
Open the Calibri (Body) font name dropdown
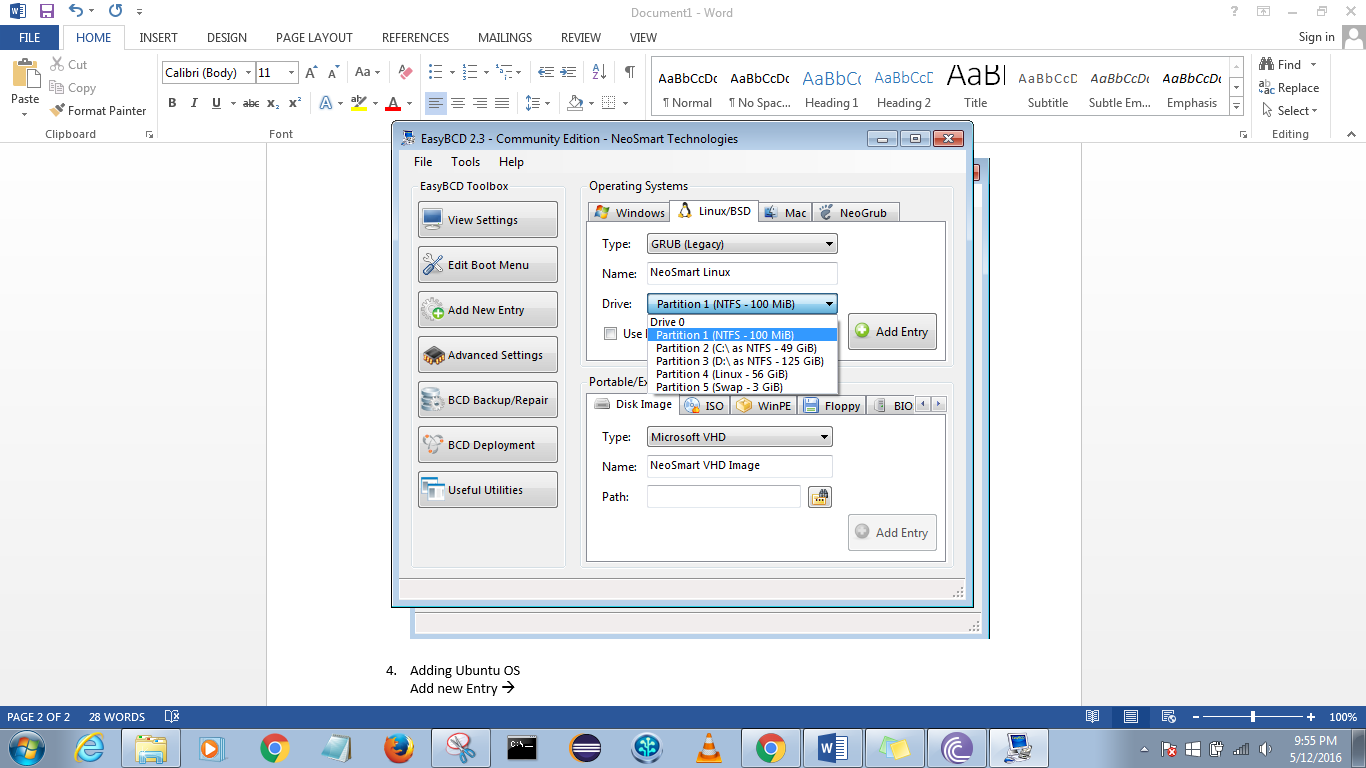(248, 73)
